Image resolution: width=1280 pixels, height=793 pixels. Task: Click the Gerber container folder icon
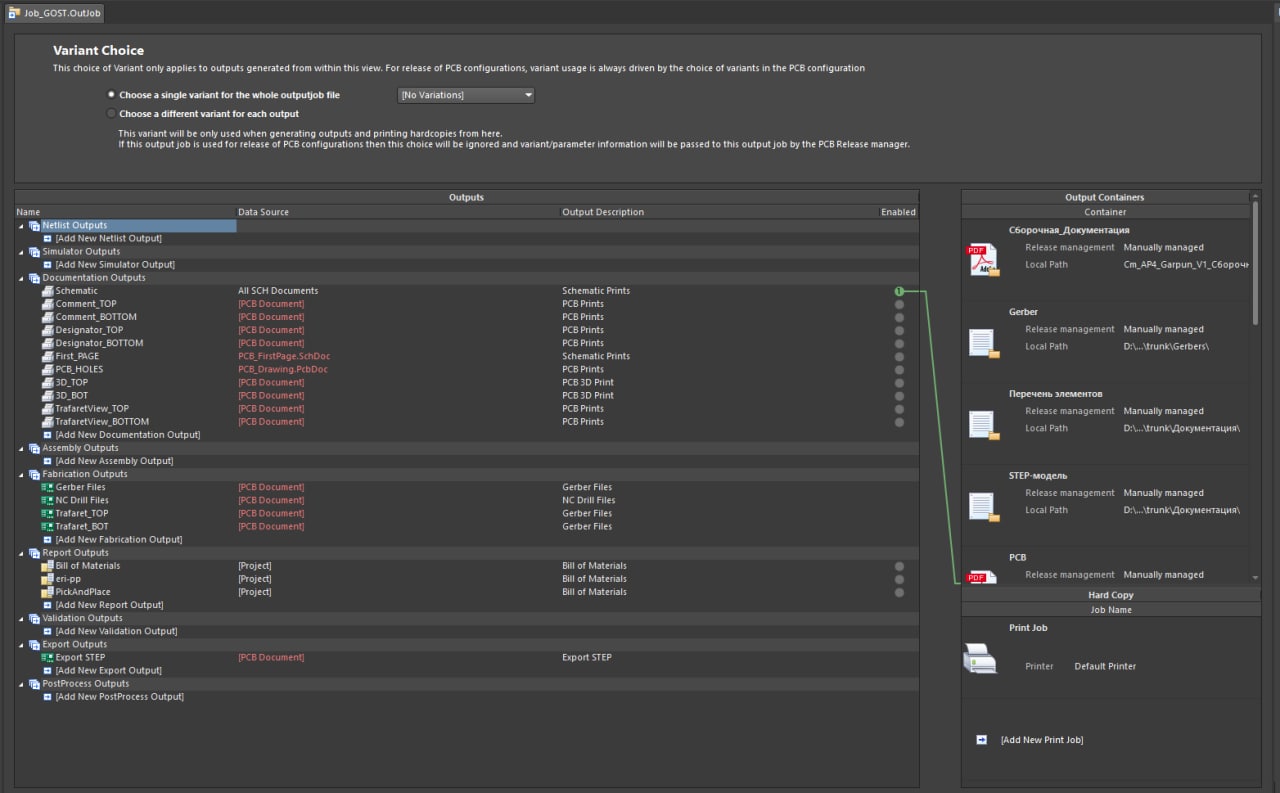[985, 343]
